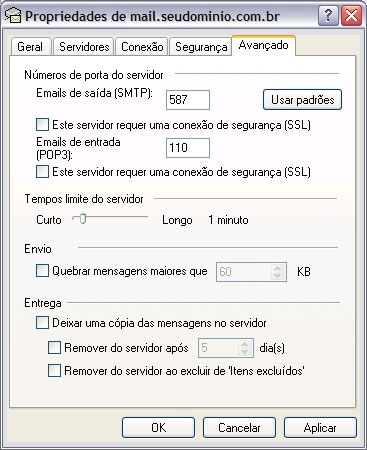Screen dimensions: 367x450
Task: Toggle Remover ao excluir de Itens excluídos
Action: (x=54, y=371)
